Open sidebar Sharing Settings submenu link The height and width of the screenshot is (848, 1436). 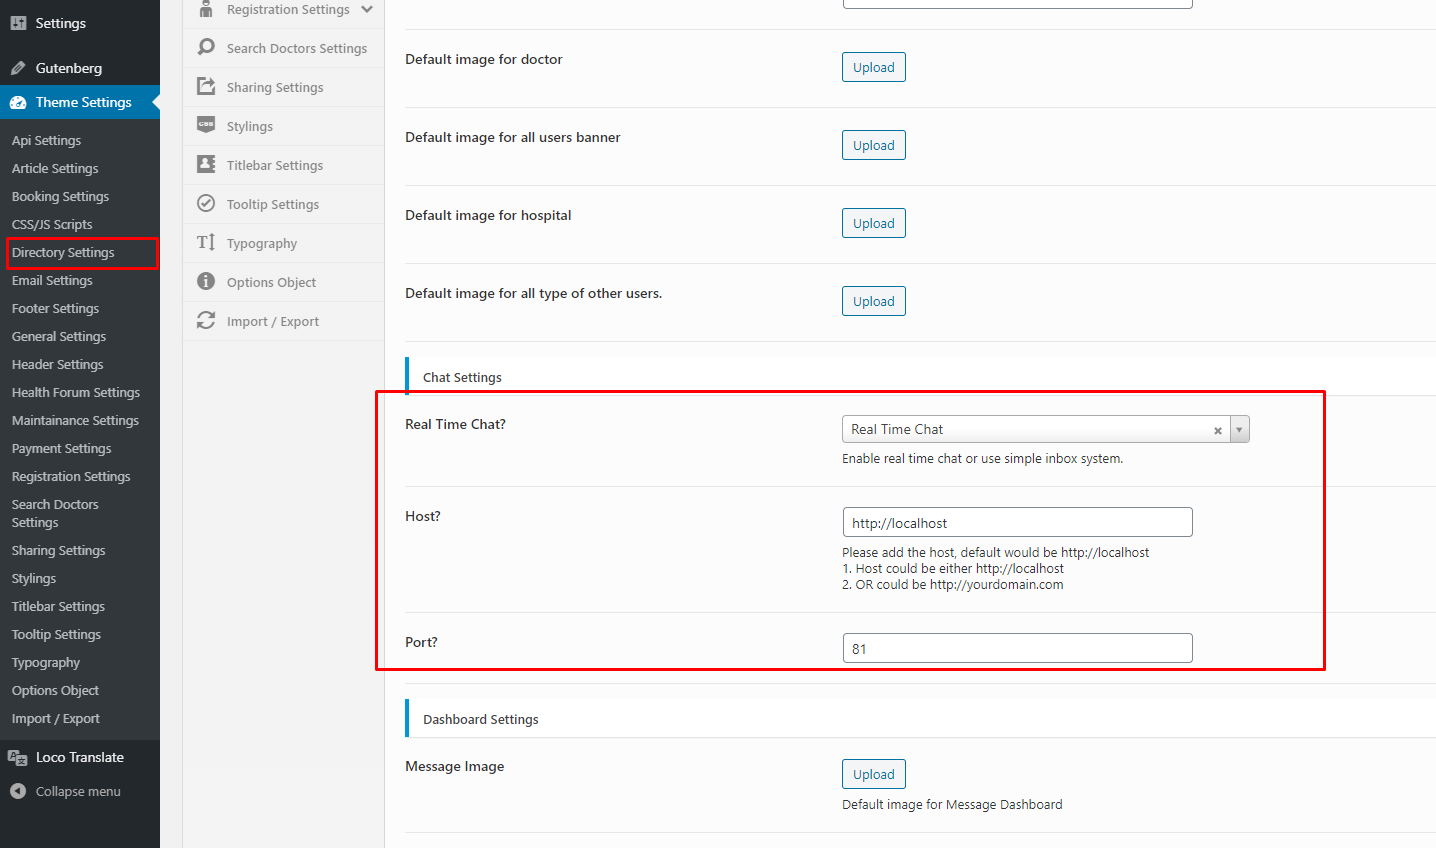click(x=58, y=550)
